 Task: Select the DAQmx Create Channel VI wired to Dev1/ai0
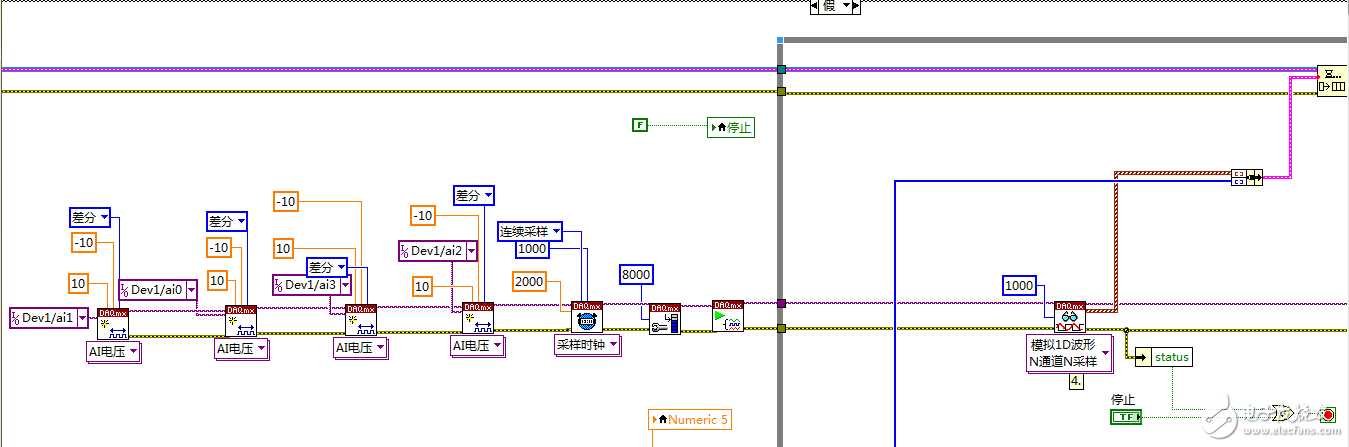point(240,321)
